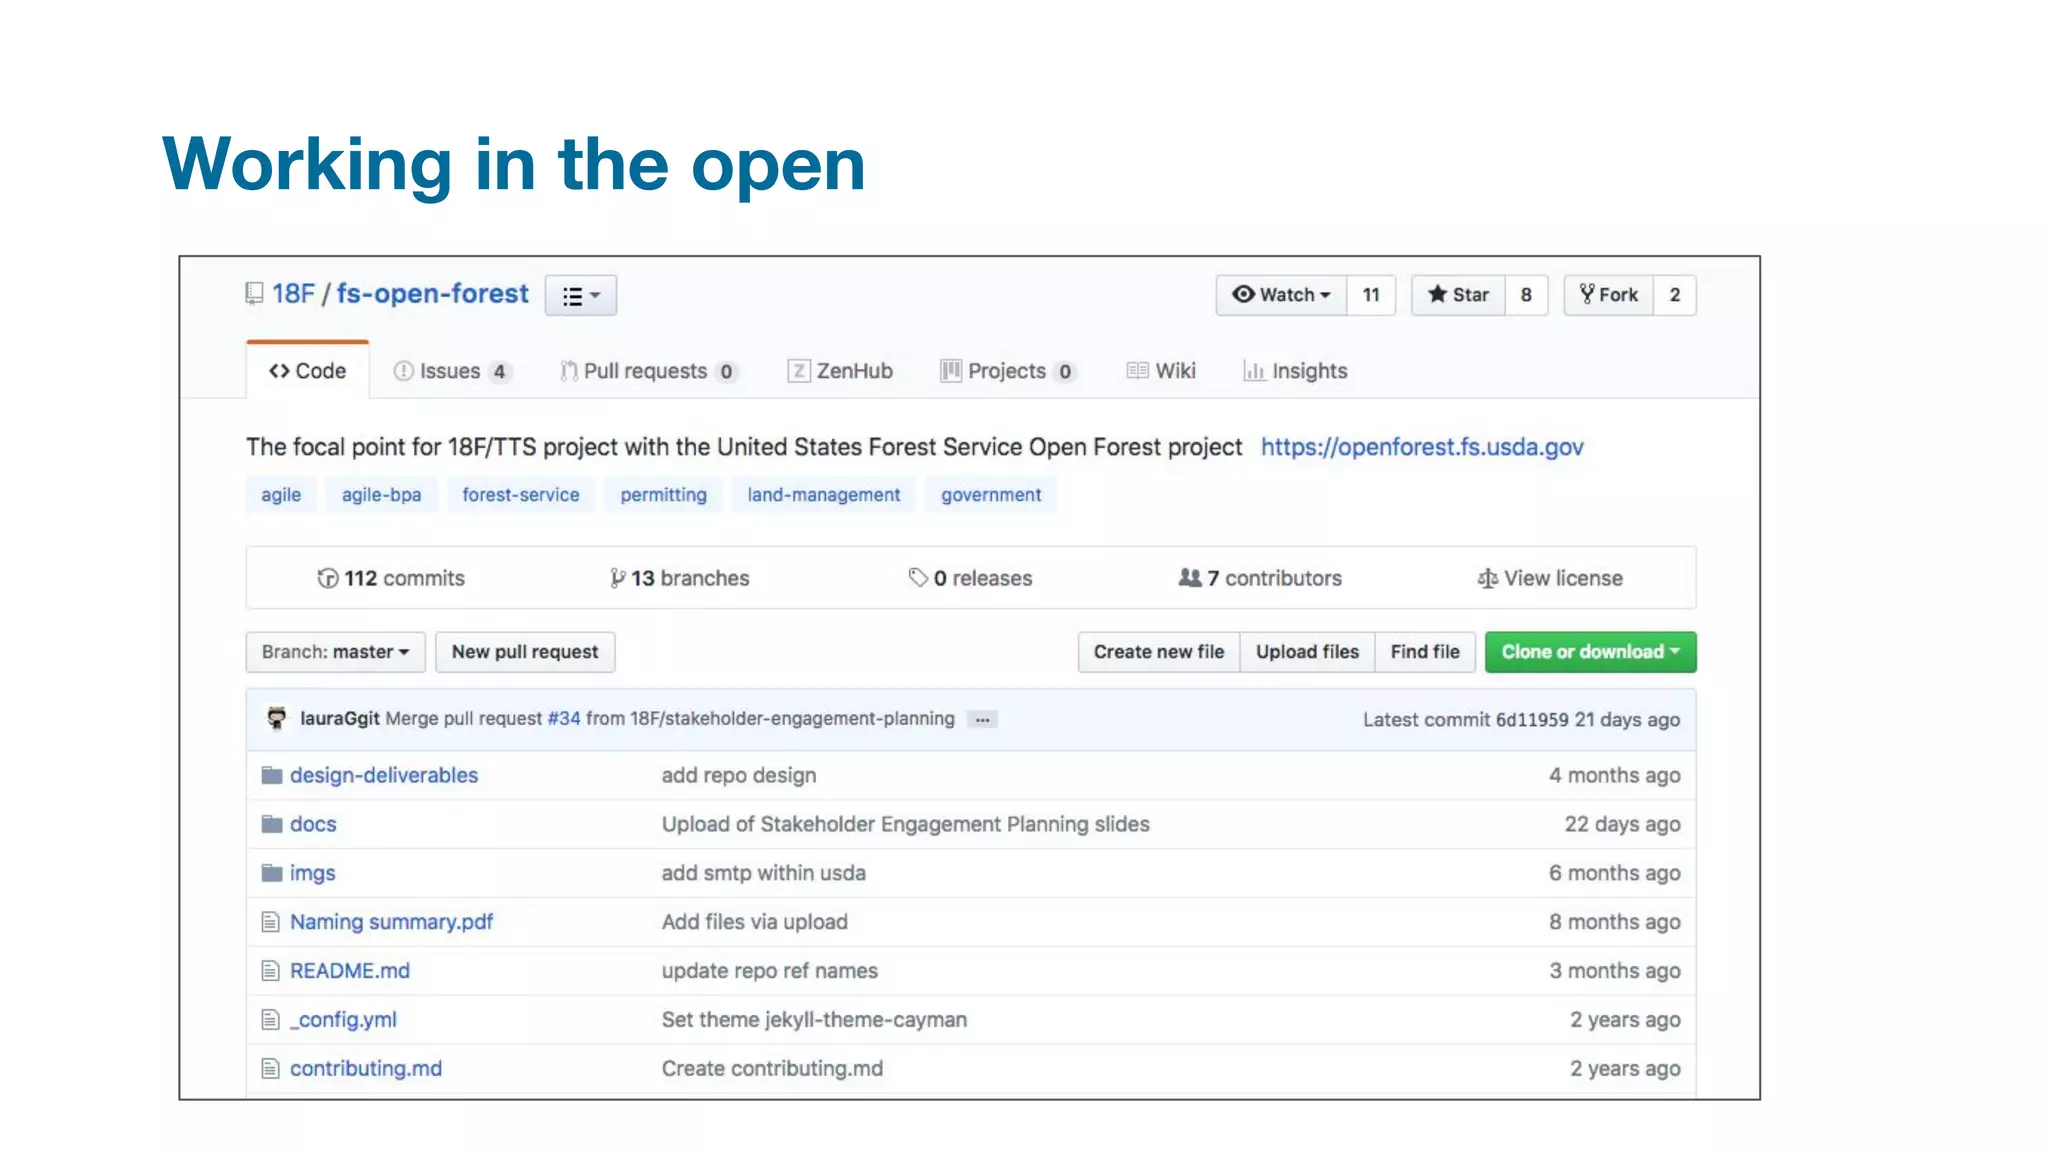
Task: Open the Clone or download menu
Action: 1589,652
